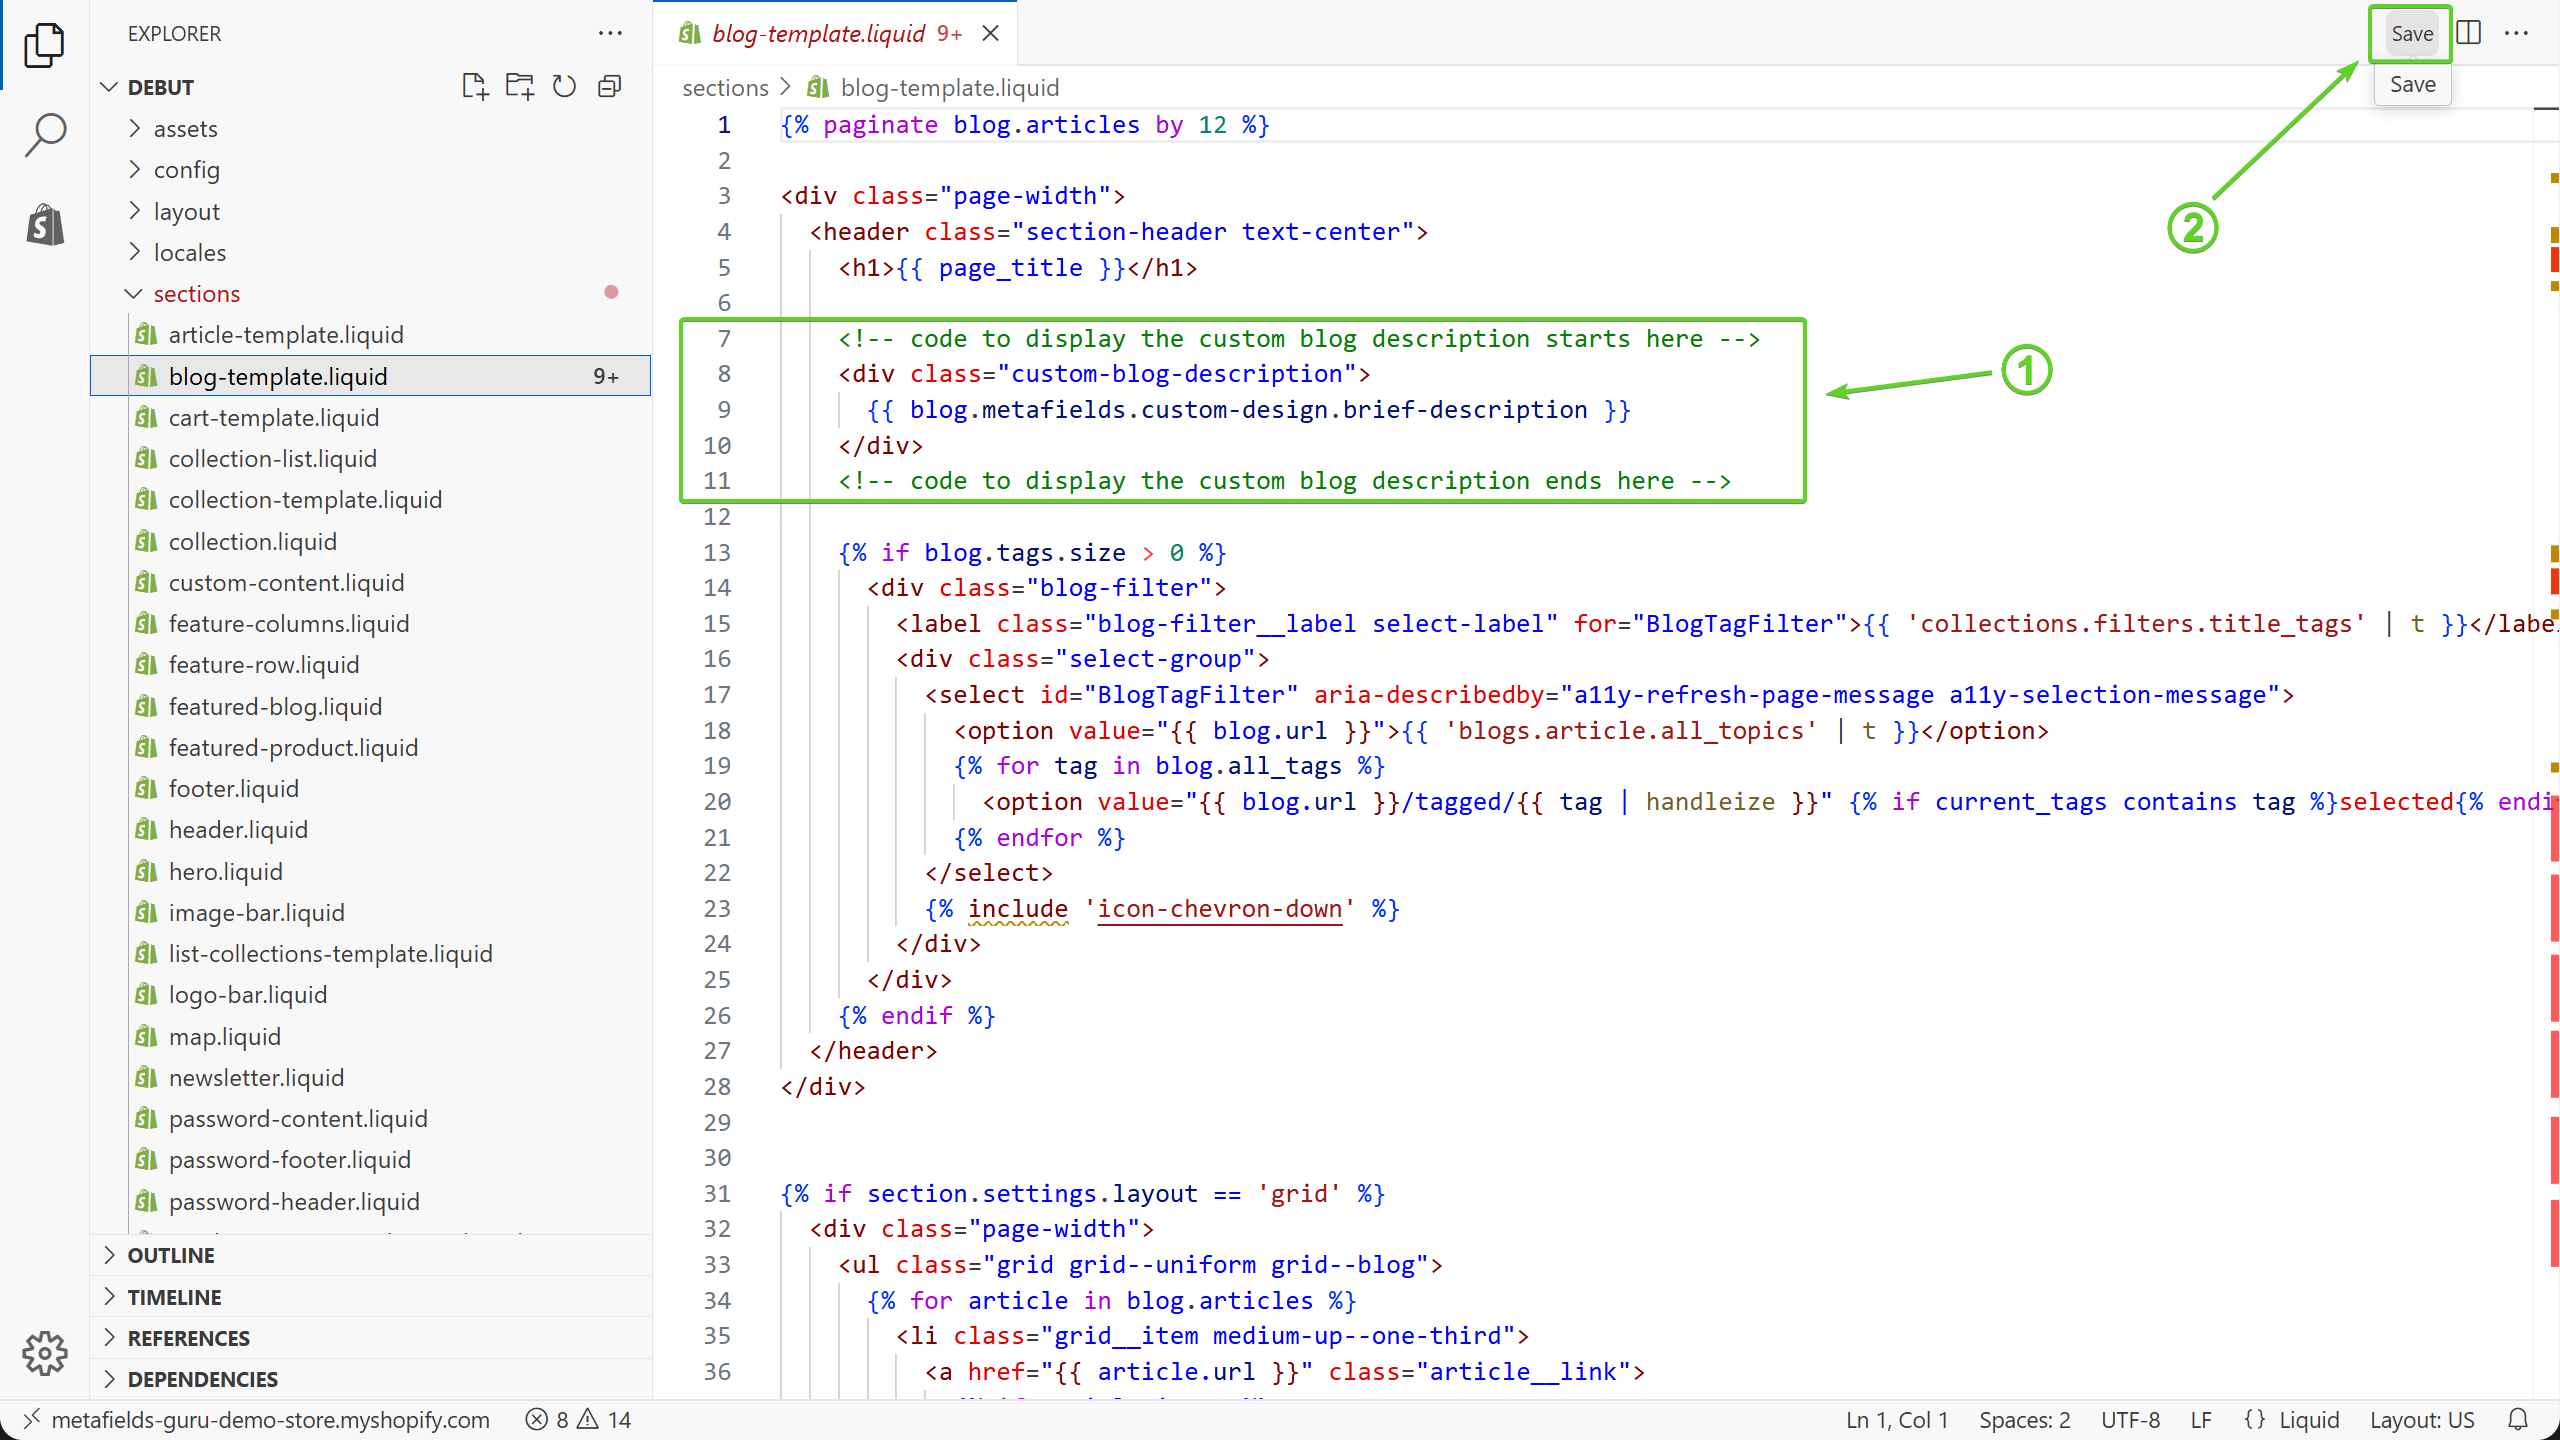2560x1440 pixels.
Task: Open the Search view icon
Action: (44, 135)
